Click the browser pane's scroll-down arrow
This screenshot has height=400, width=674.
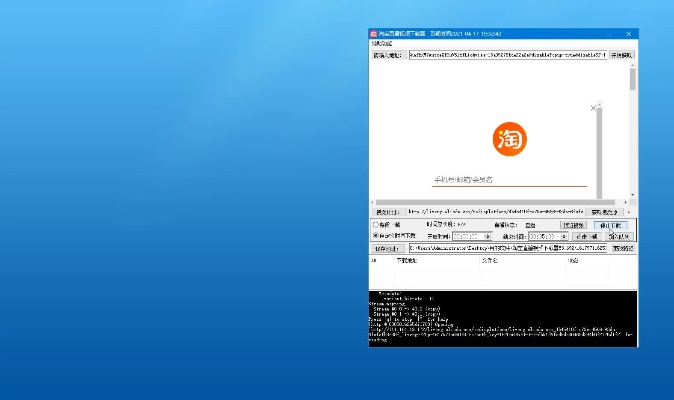coord(632,195)
